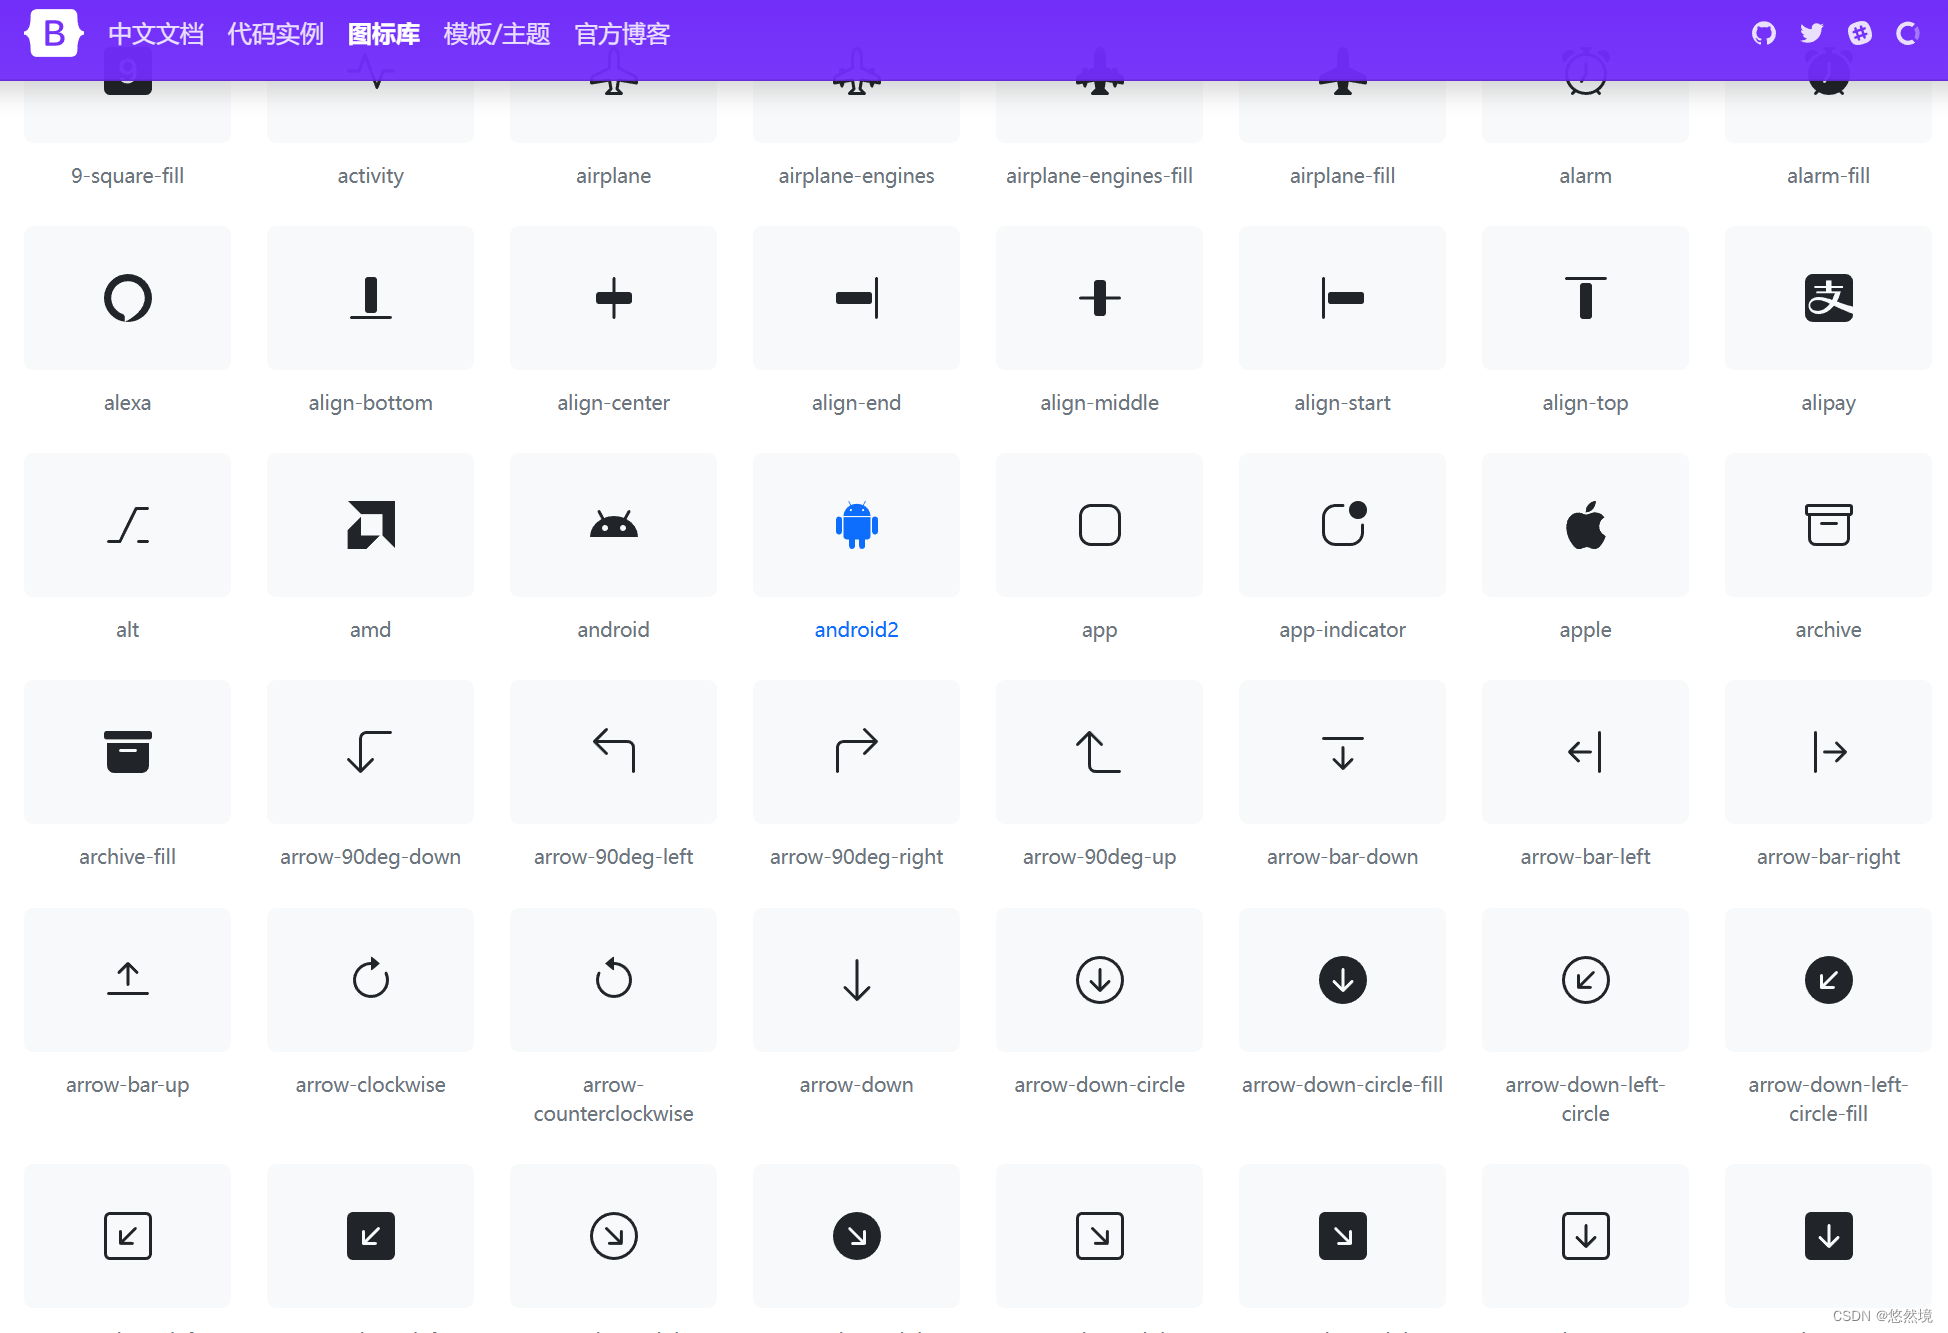1948x1333 pixels.
Task: Select the arrow-bar-left icon
Action: click(1585, 752)
